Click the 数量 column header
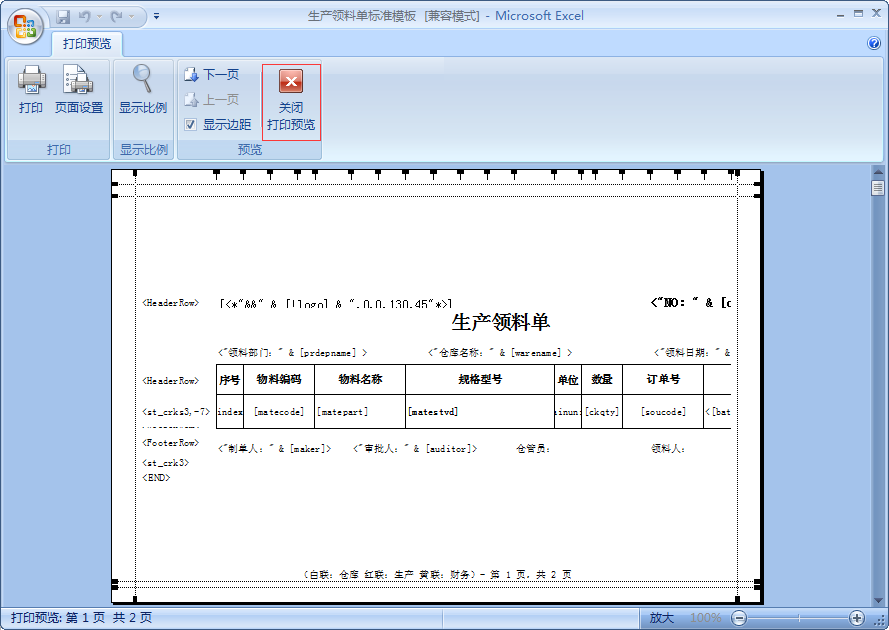 (602, 379)
